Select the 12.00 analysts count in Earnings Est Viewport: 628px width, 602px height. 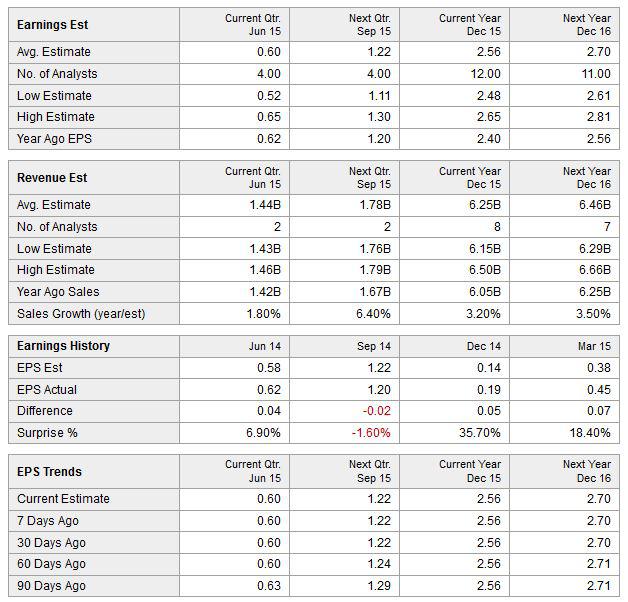[485, 74]
